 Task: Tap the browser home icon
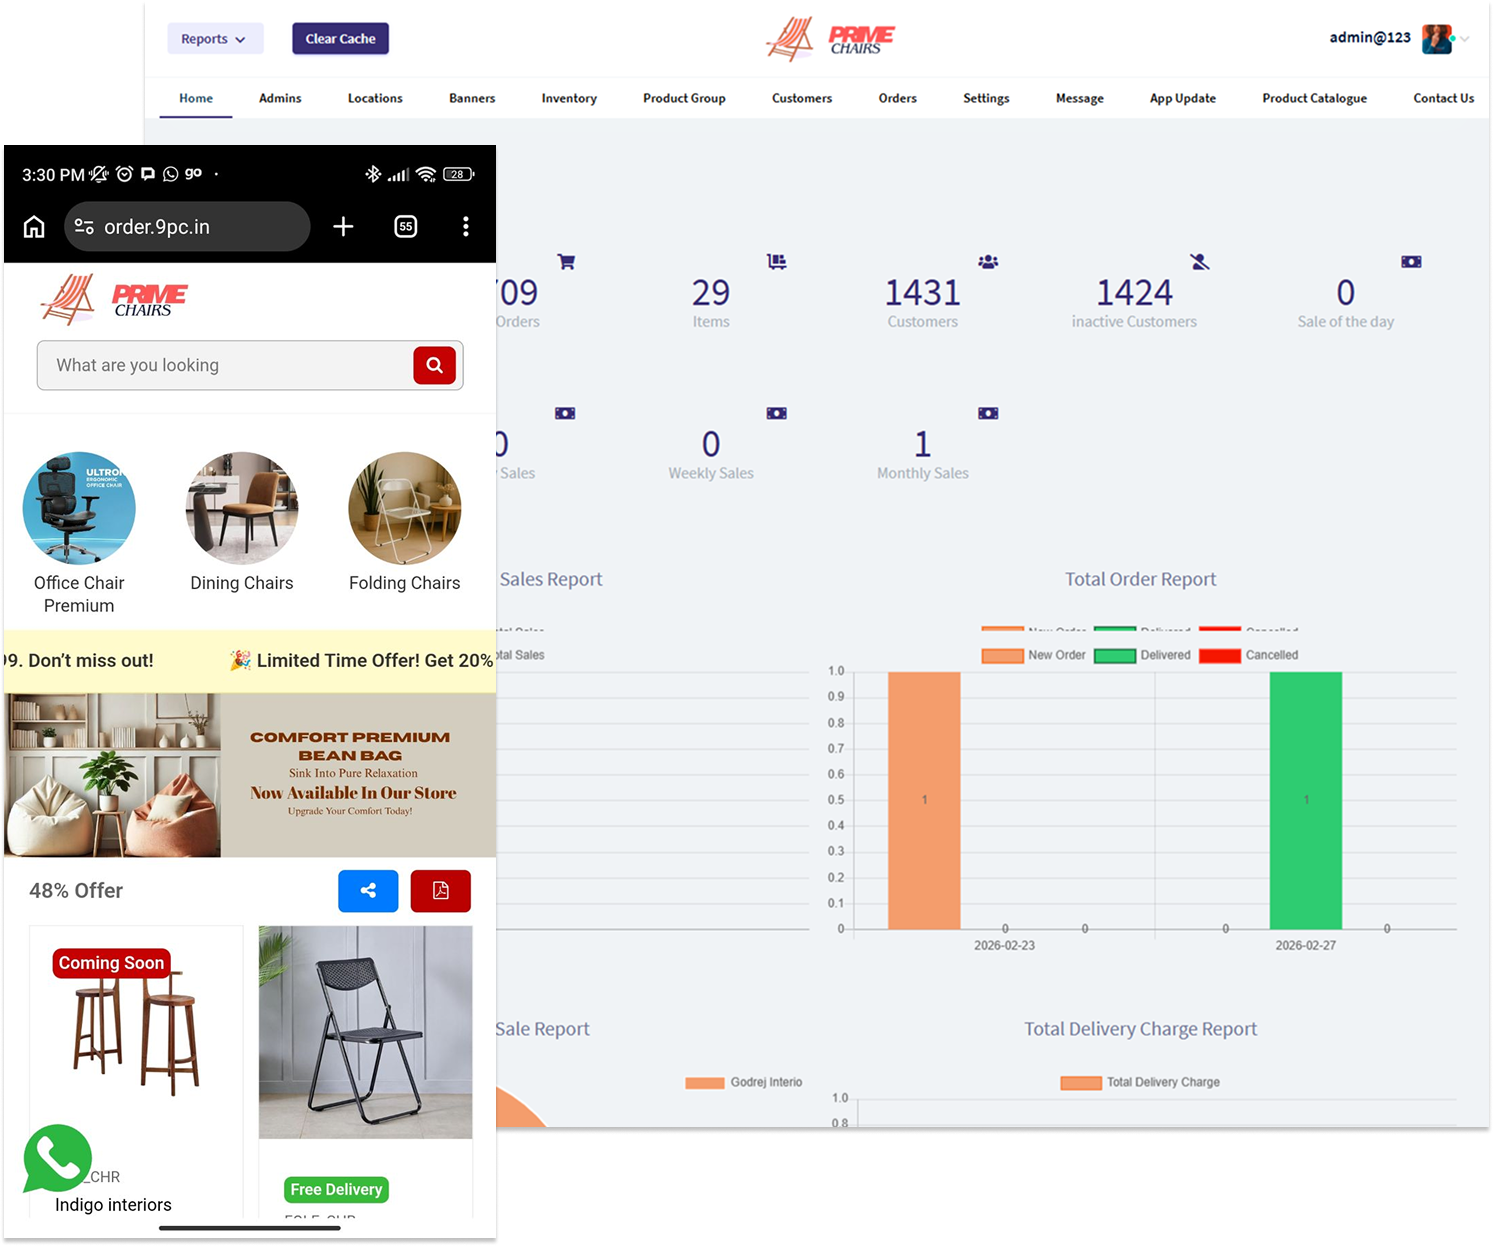[x=34, y=227]
